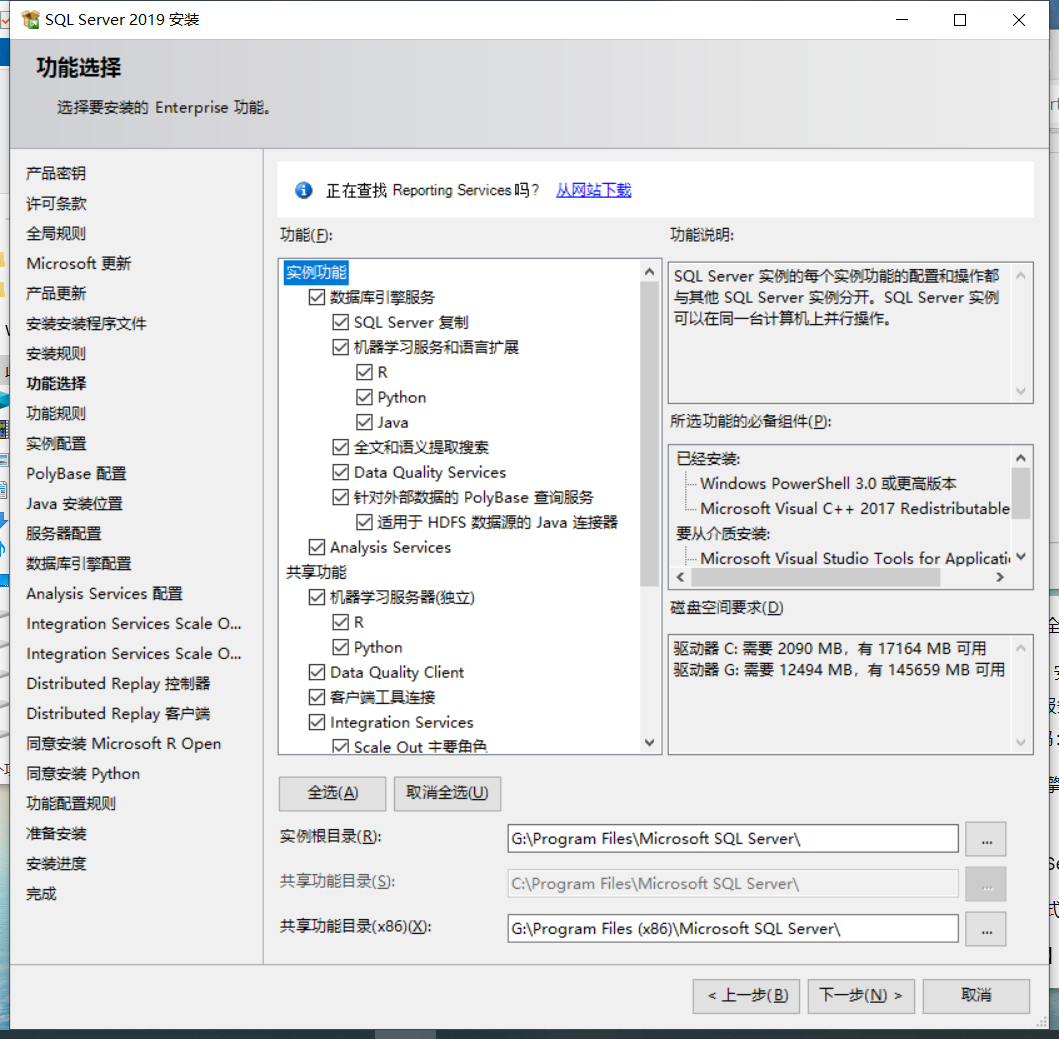Toggle 客户端工具连接 checkbox
The image size is (1059, 1039).
tap(316, 697)
